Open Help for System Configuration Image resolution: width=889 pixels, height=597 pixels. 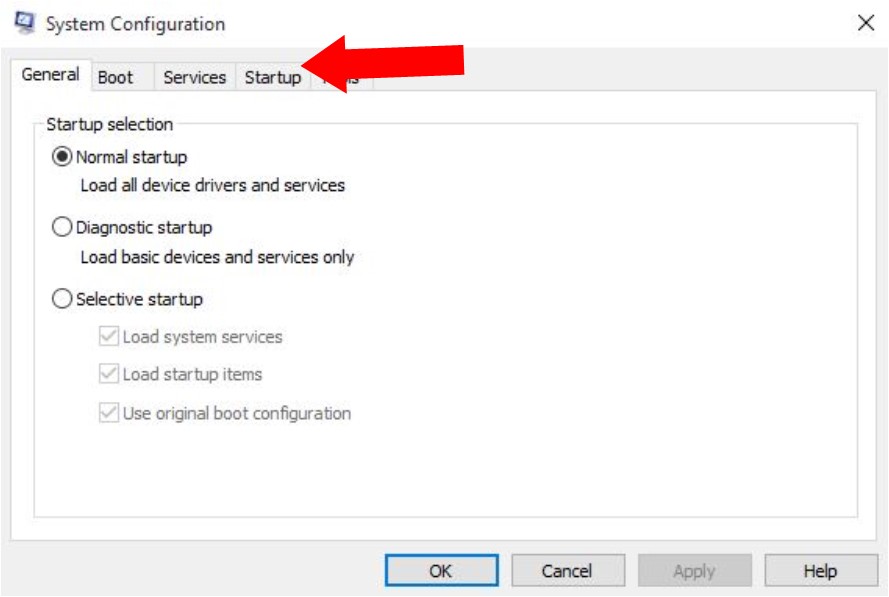tap(820, 571)
